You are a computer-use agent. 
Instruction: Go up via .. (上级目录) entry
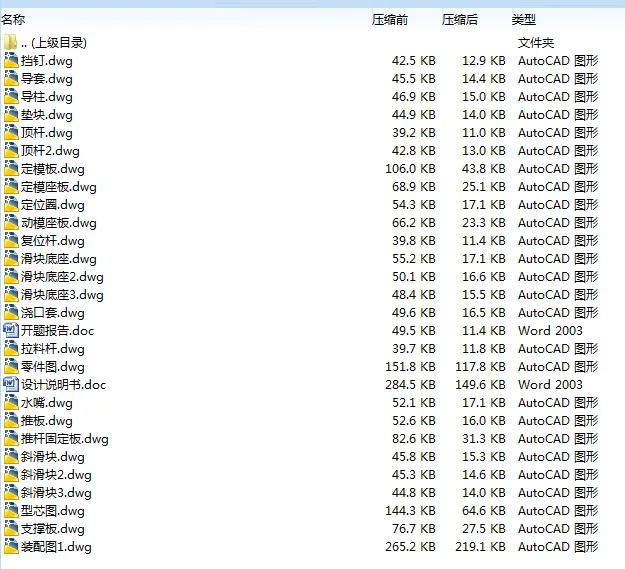click(x=54, y=43)
